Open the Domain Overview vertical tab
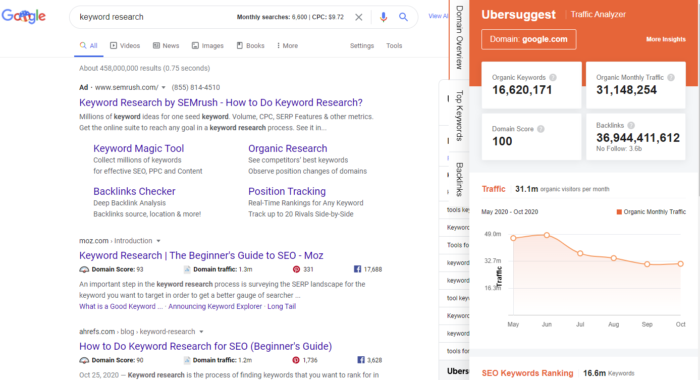Viewport: 700px width, 380px height. tap(459, 38)
